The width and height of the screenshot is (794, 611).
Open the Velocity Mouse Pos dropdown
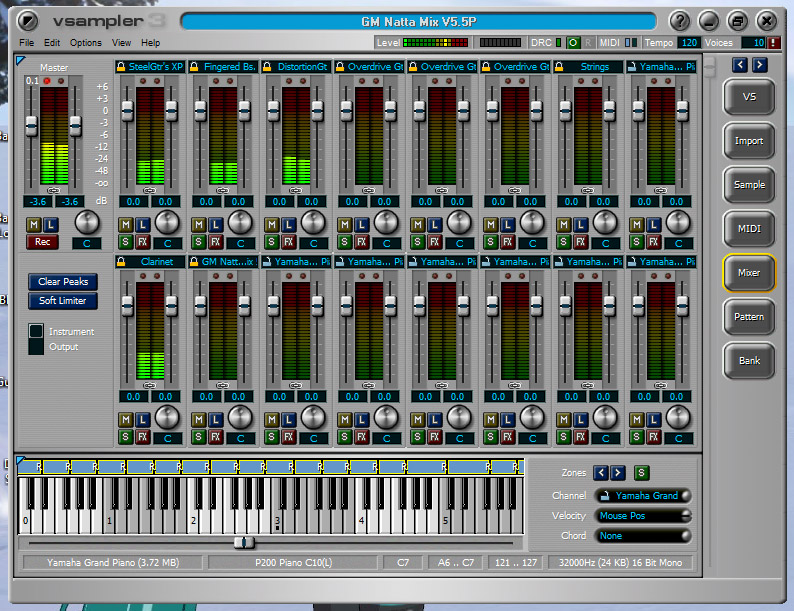pos(643,516)
